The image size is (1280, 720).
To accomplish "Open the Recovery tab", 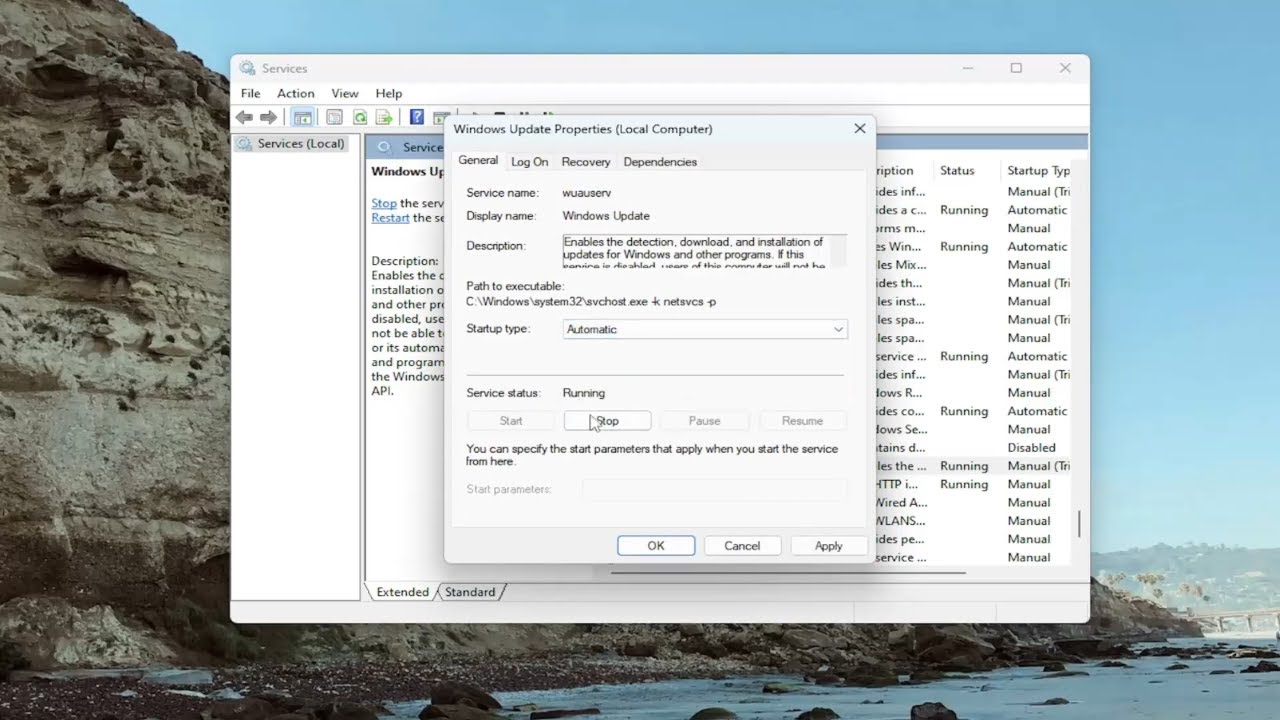I will coord(585,162).
